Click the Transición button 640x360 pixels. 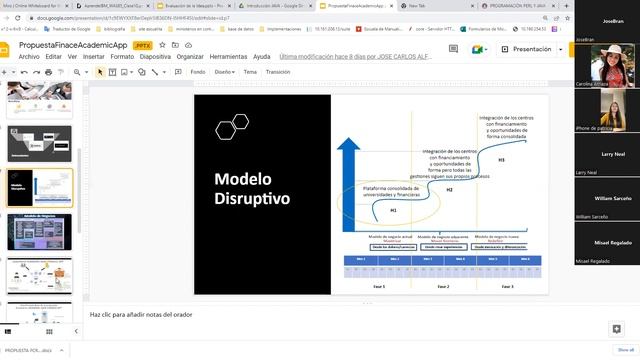[278, 72]
